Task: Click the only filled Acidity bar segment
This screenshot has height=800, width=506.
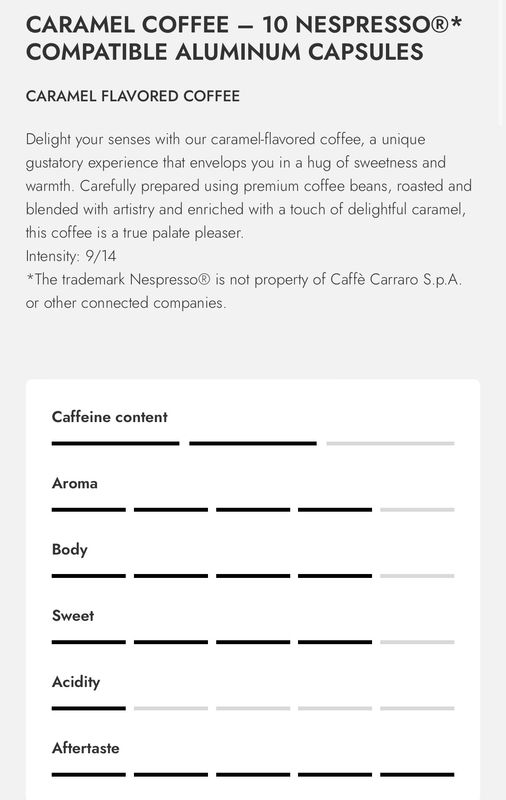Action: click(x=89, y=709)
